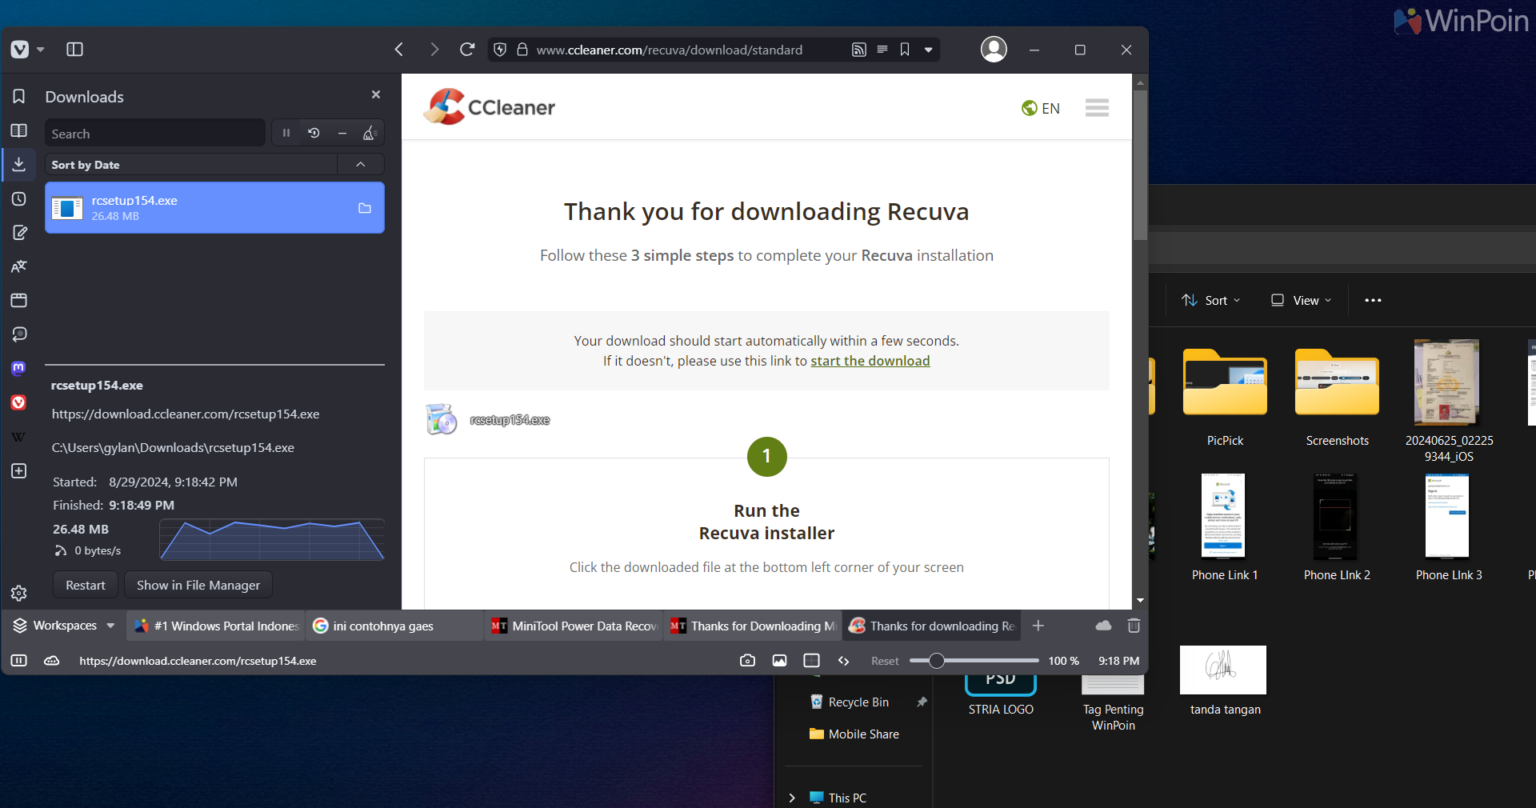Viewport: 1536px width, 808px height.
Task: Toggle the reader view icon in the address bar
Action: [881, 49]
